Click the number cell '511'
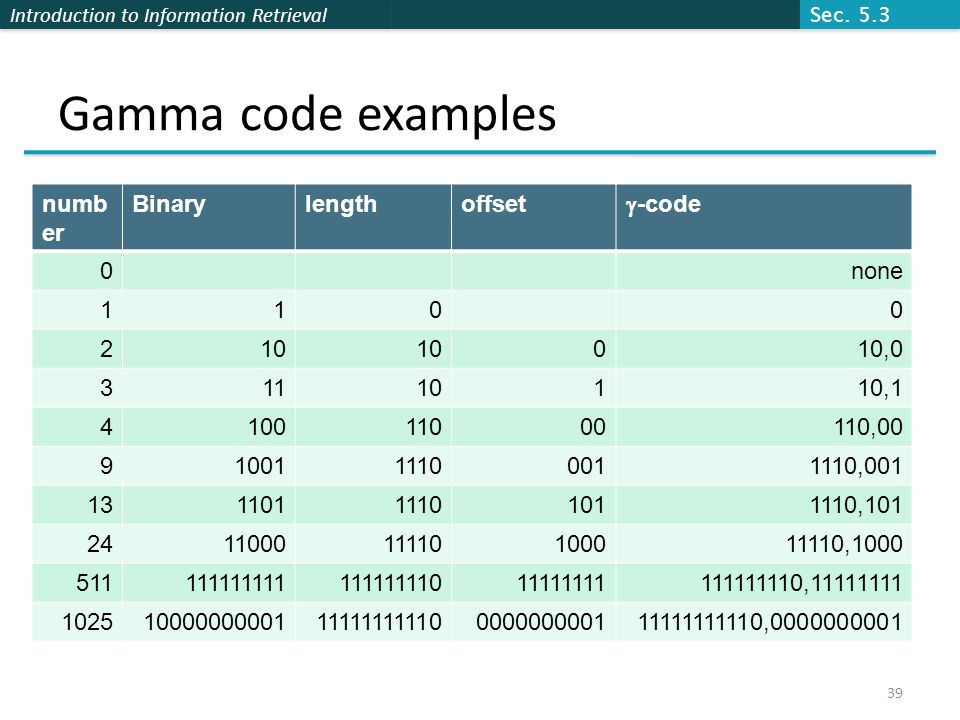960x720 pixels. (x=77, y=583)
